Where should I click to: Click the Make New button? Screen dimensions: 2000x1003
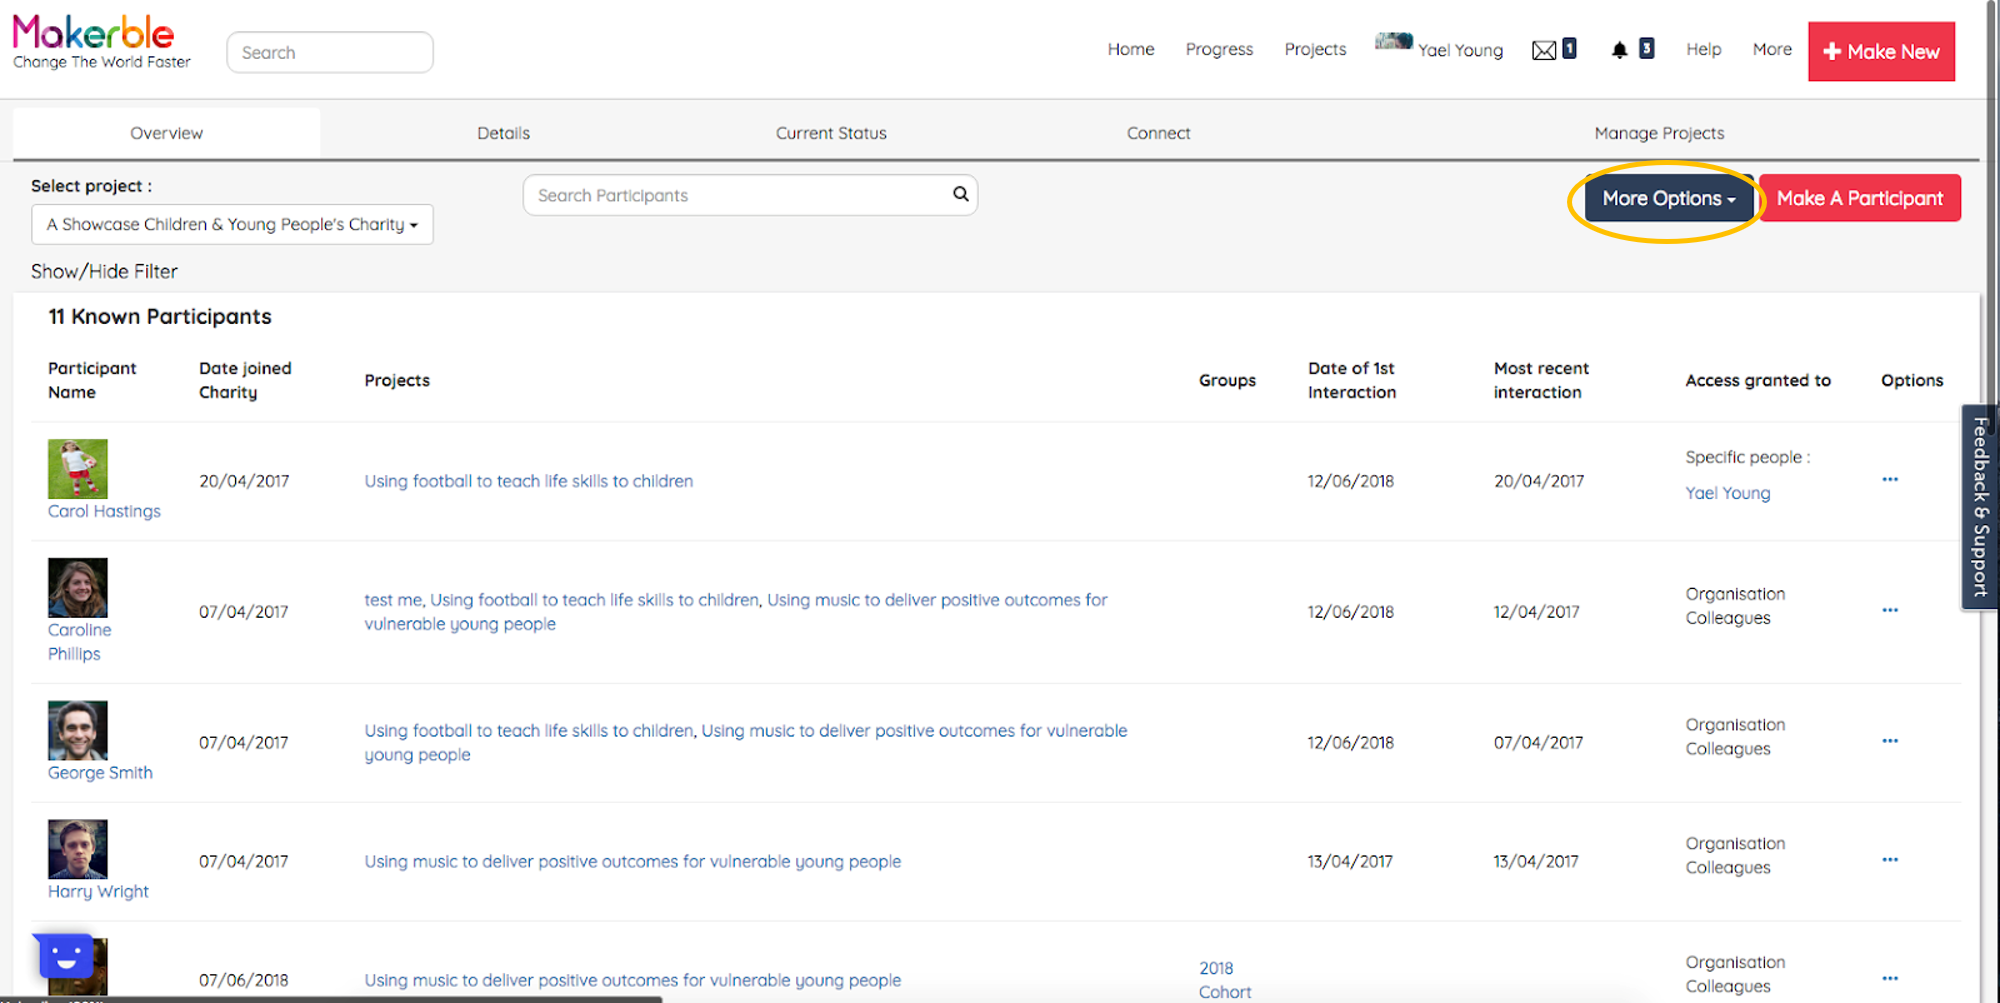tap(1881, 51)
